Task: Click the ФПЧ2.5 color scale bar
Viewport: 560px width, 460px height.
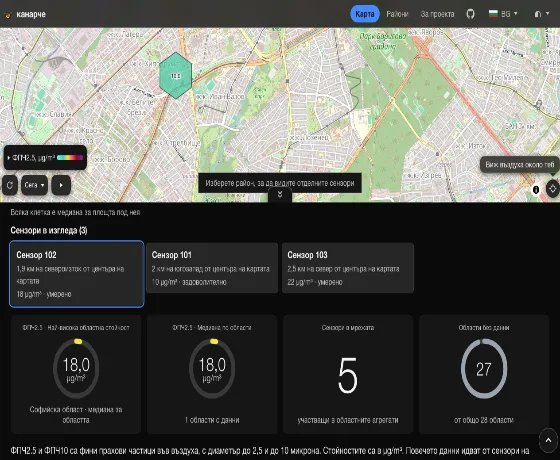Action: (x=70, y=158)
